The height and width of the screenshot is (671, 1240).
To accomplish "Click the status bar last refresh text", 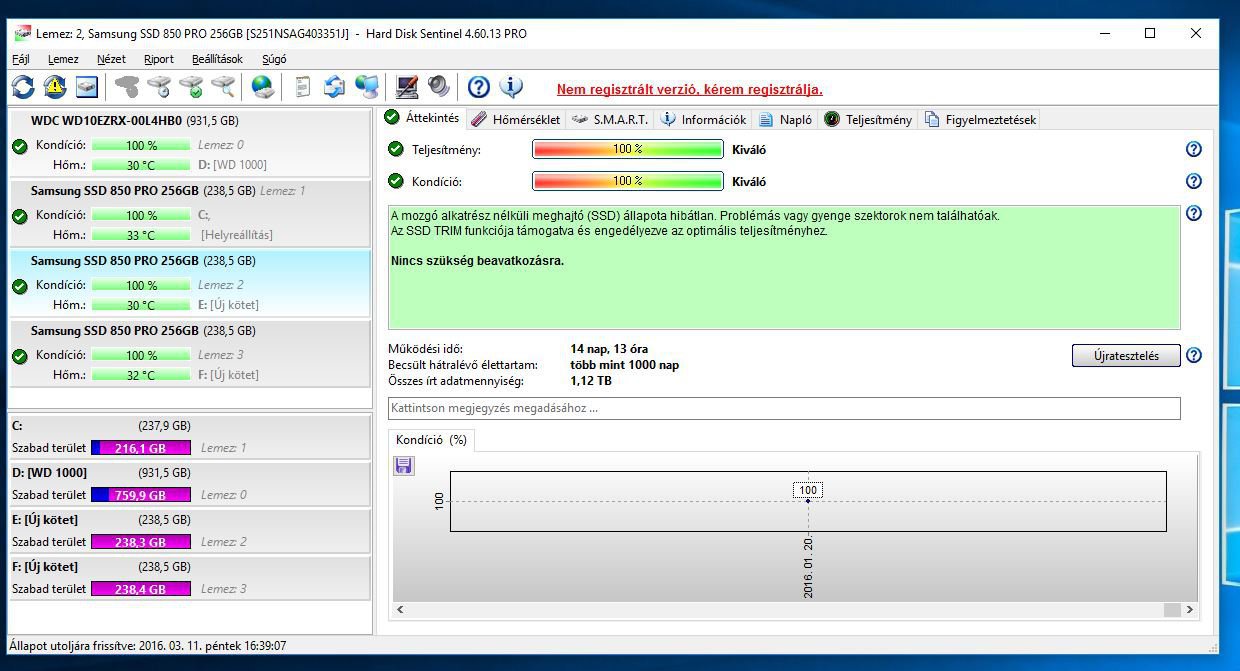I will pos(148,646).
